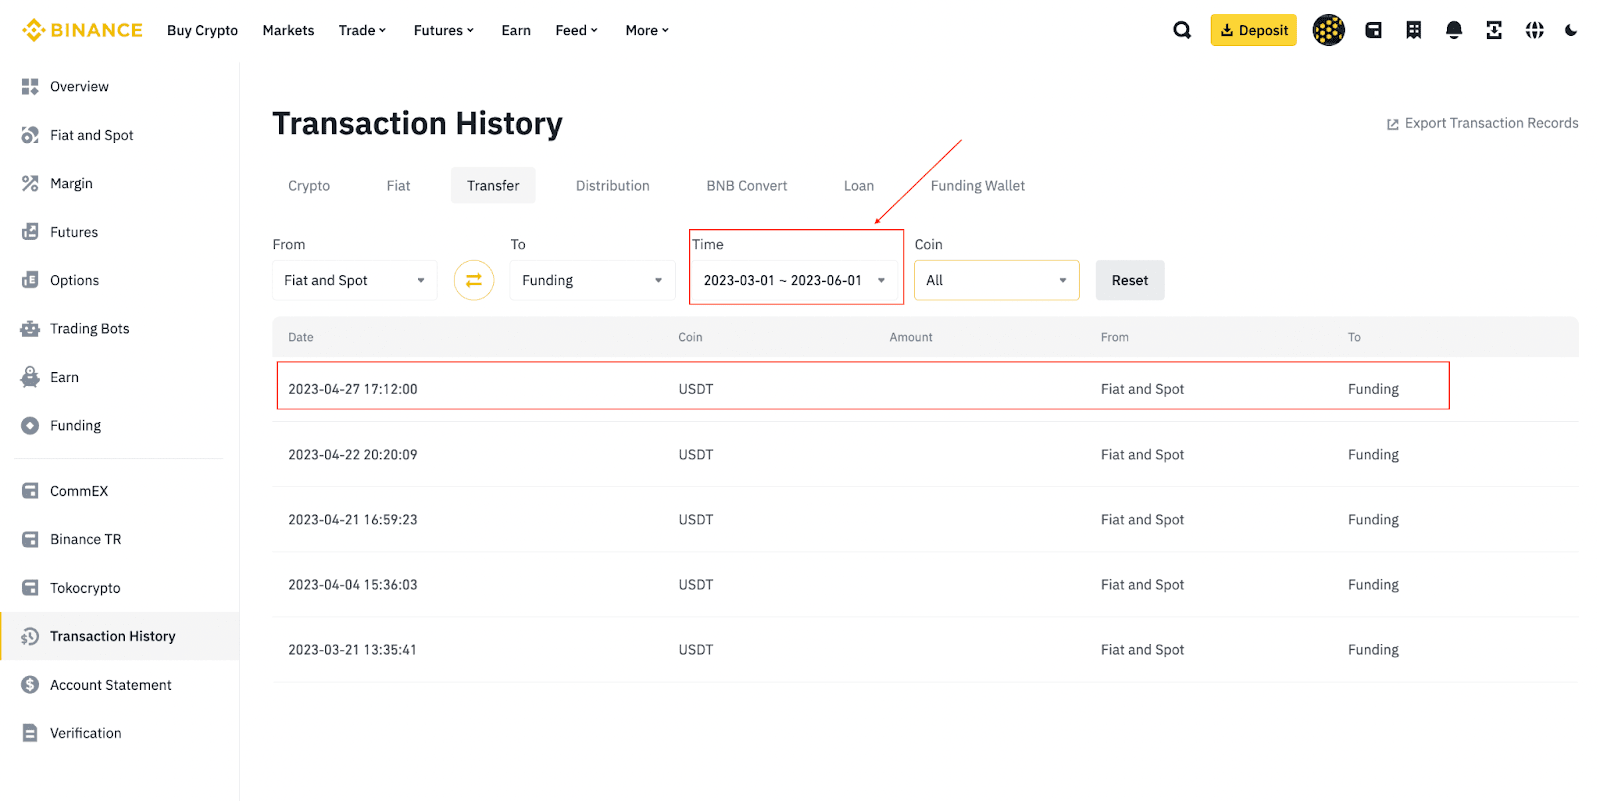Click Export Transaction Records link
1600x801 pixels.
[x=1482, y=123]
